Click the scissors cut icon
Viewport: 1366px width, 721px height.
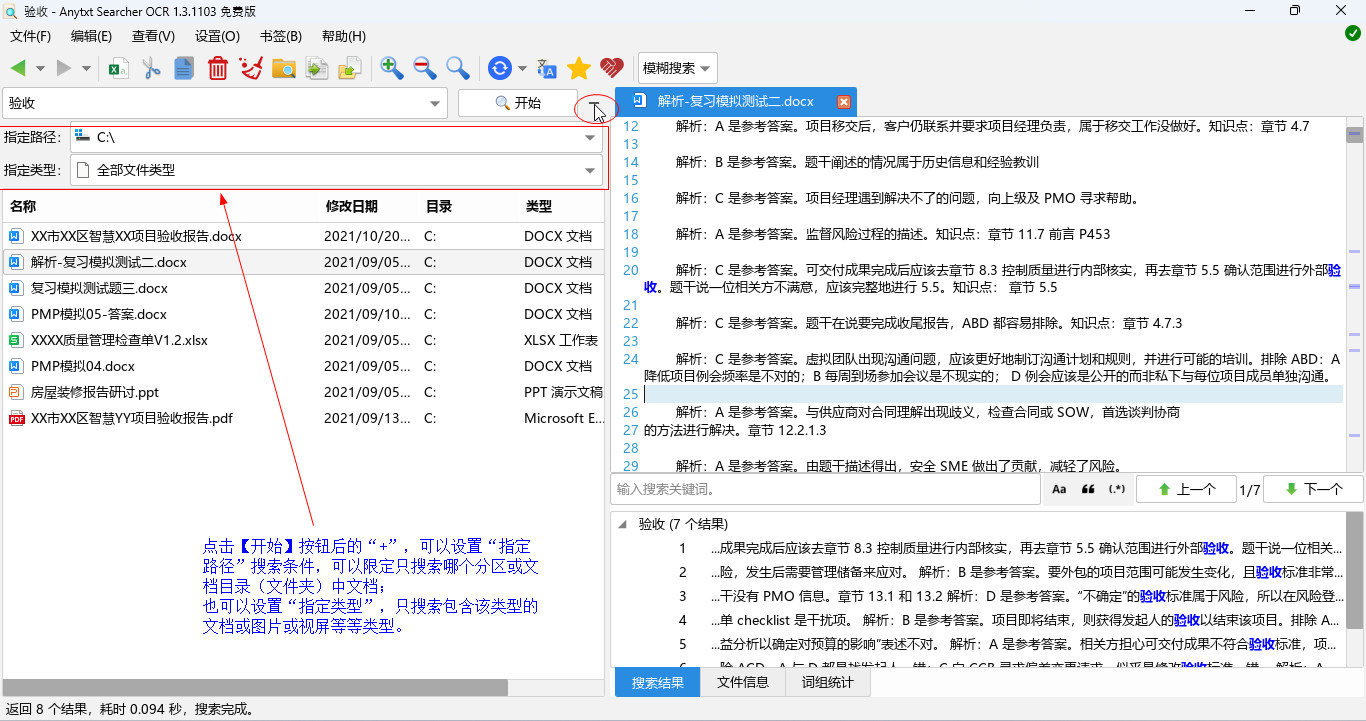(x=151, y=68)
